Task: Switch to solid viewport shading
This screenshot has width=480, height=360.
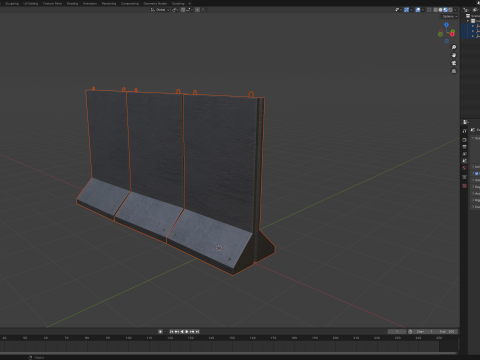Action: point(440,10)
